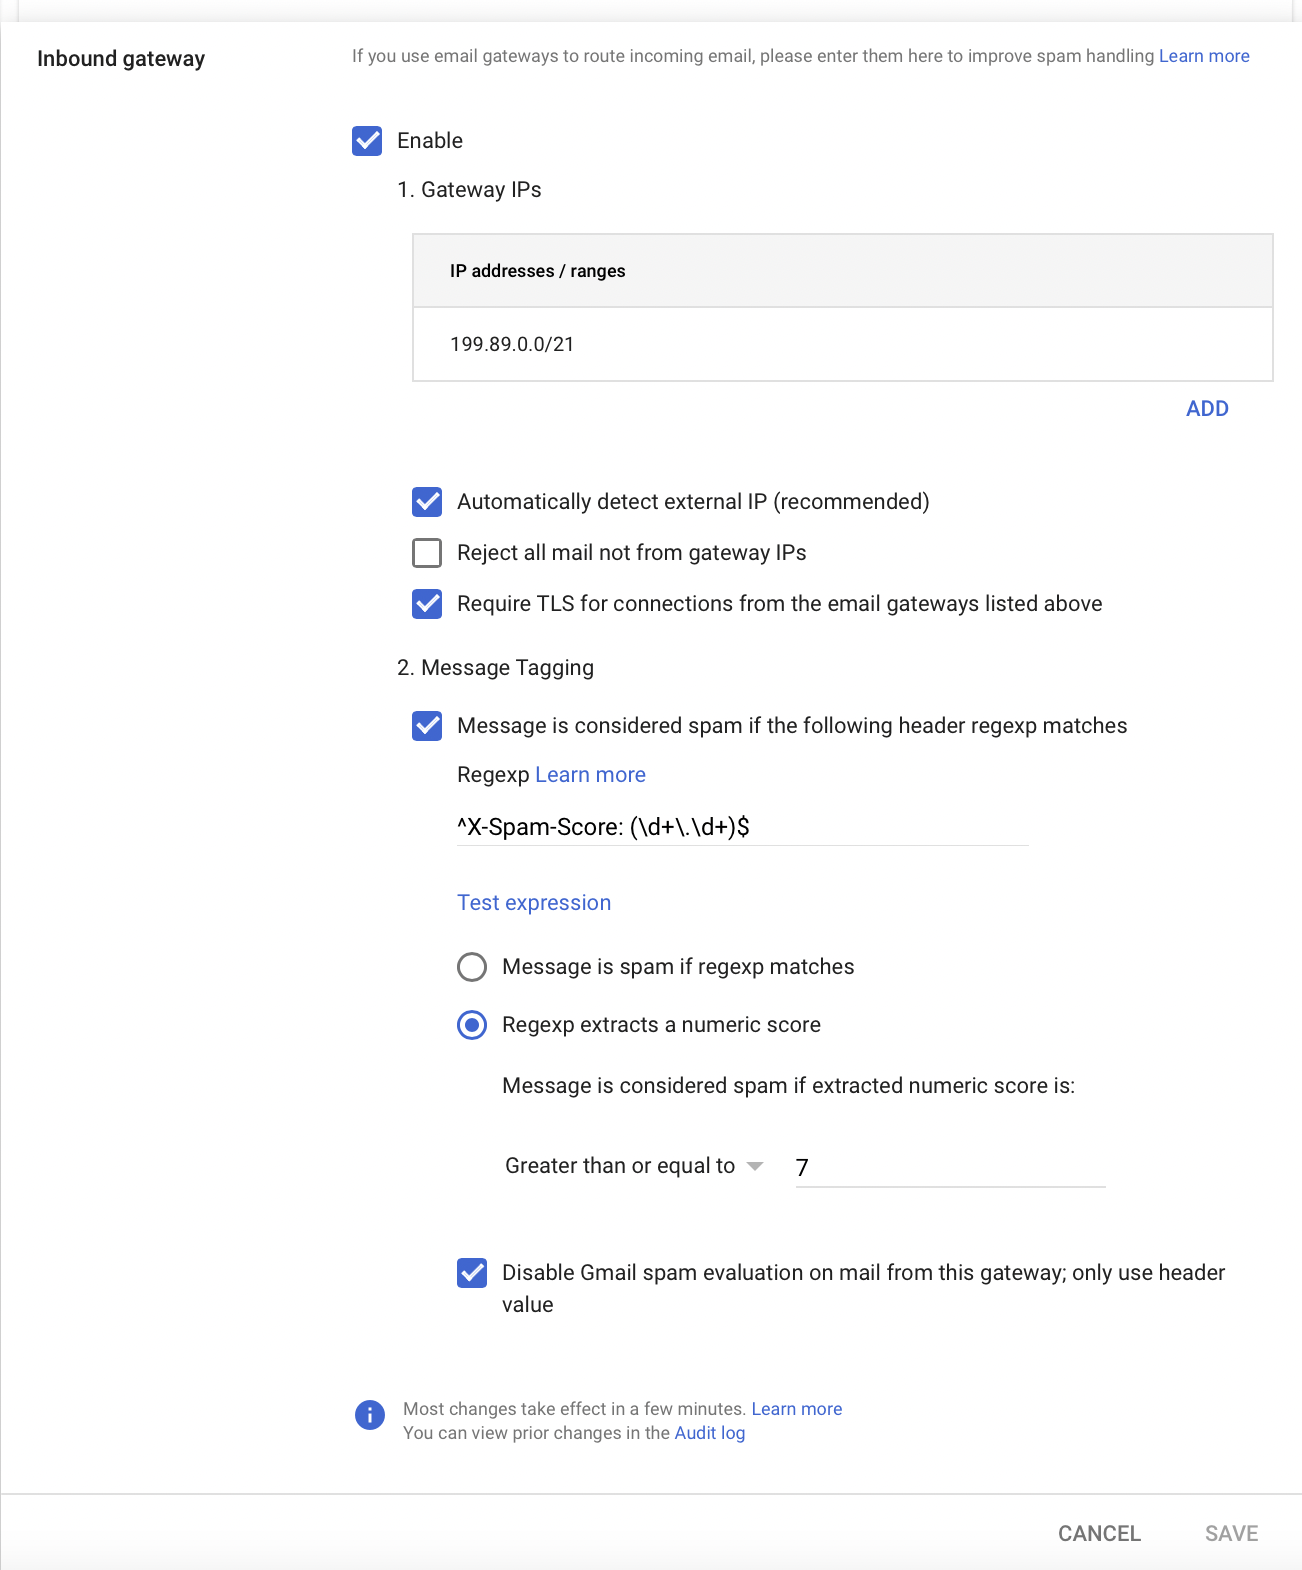Select Regexp extracts a numeric score option
The image size is (1302, 1570).
472,1025
